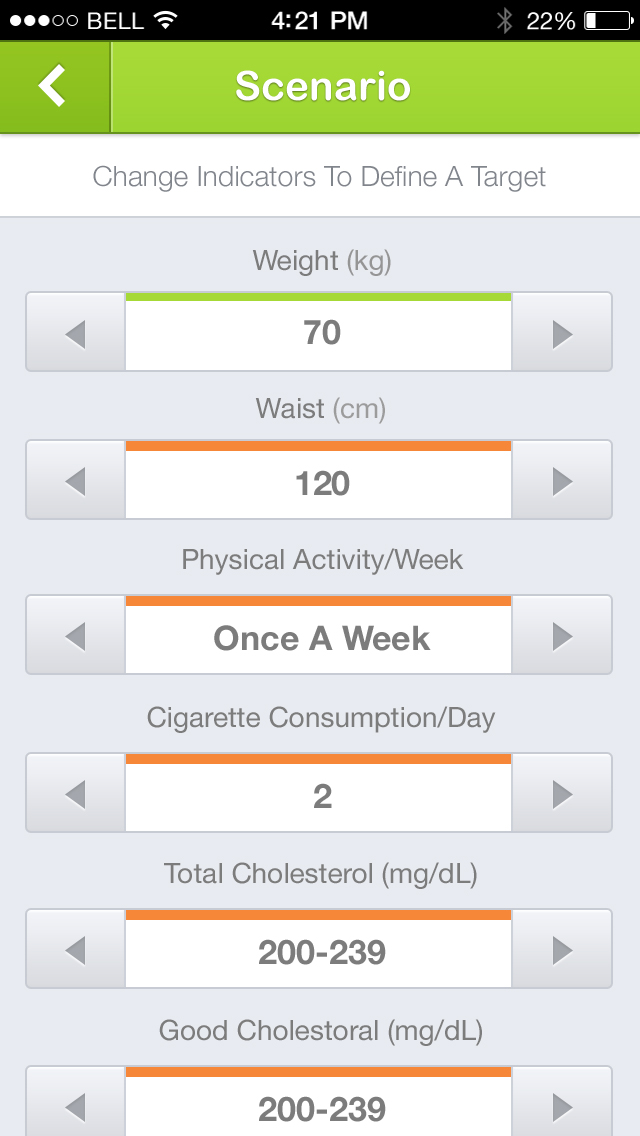Increase Cigarette Consumption/Day with right arrow
This screenshot has height=1136, width=640.
coord(562,795)
